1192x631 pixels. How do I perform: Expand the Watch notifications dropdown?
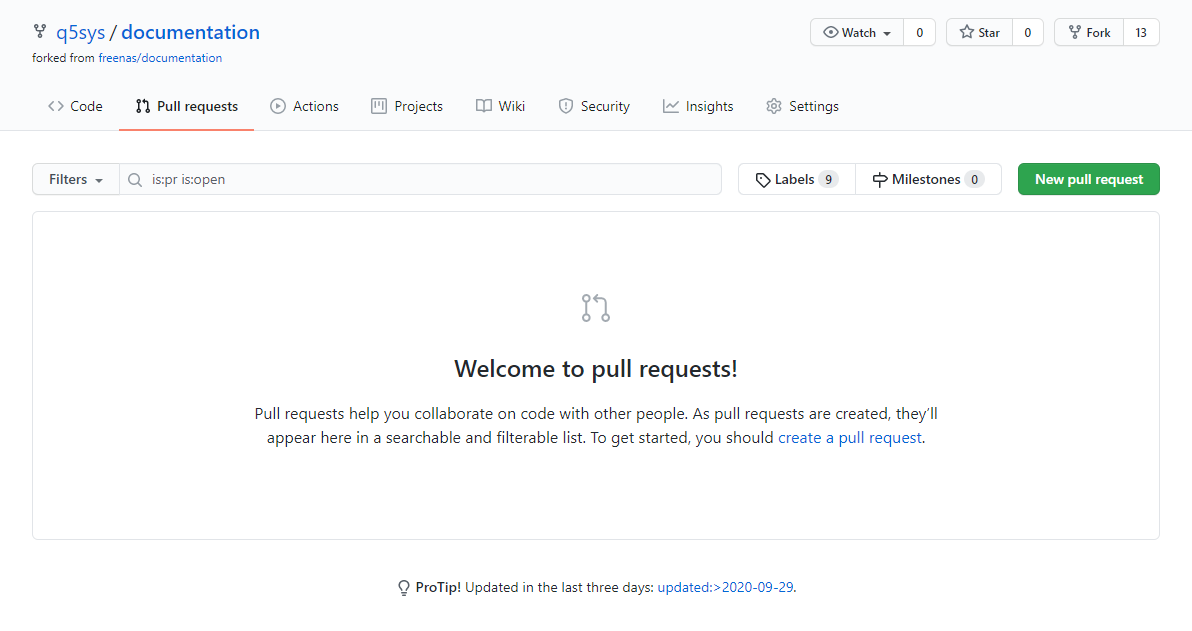(x=857, y=33)
